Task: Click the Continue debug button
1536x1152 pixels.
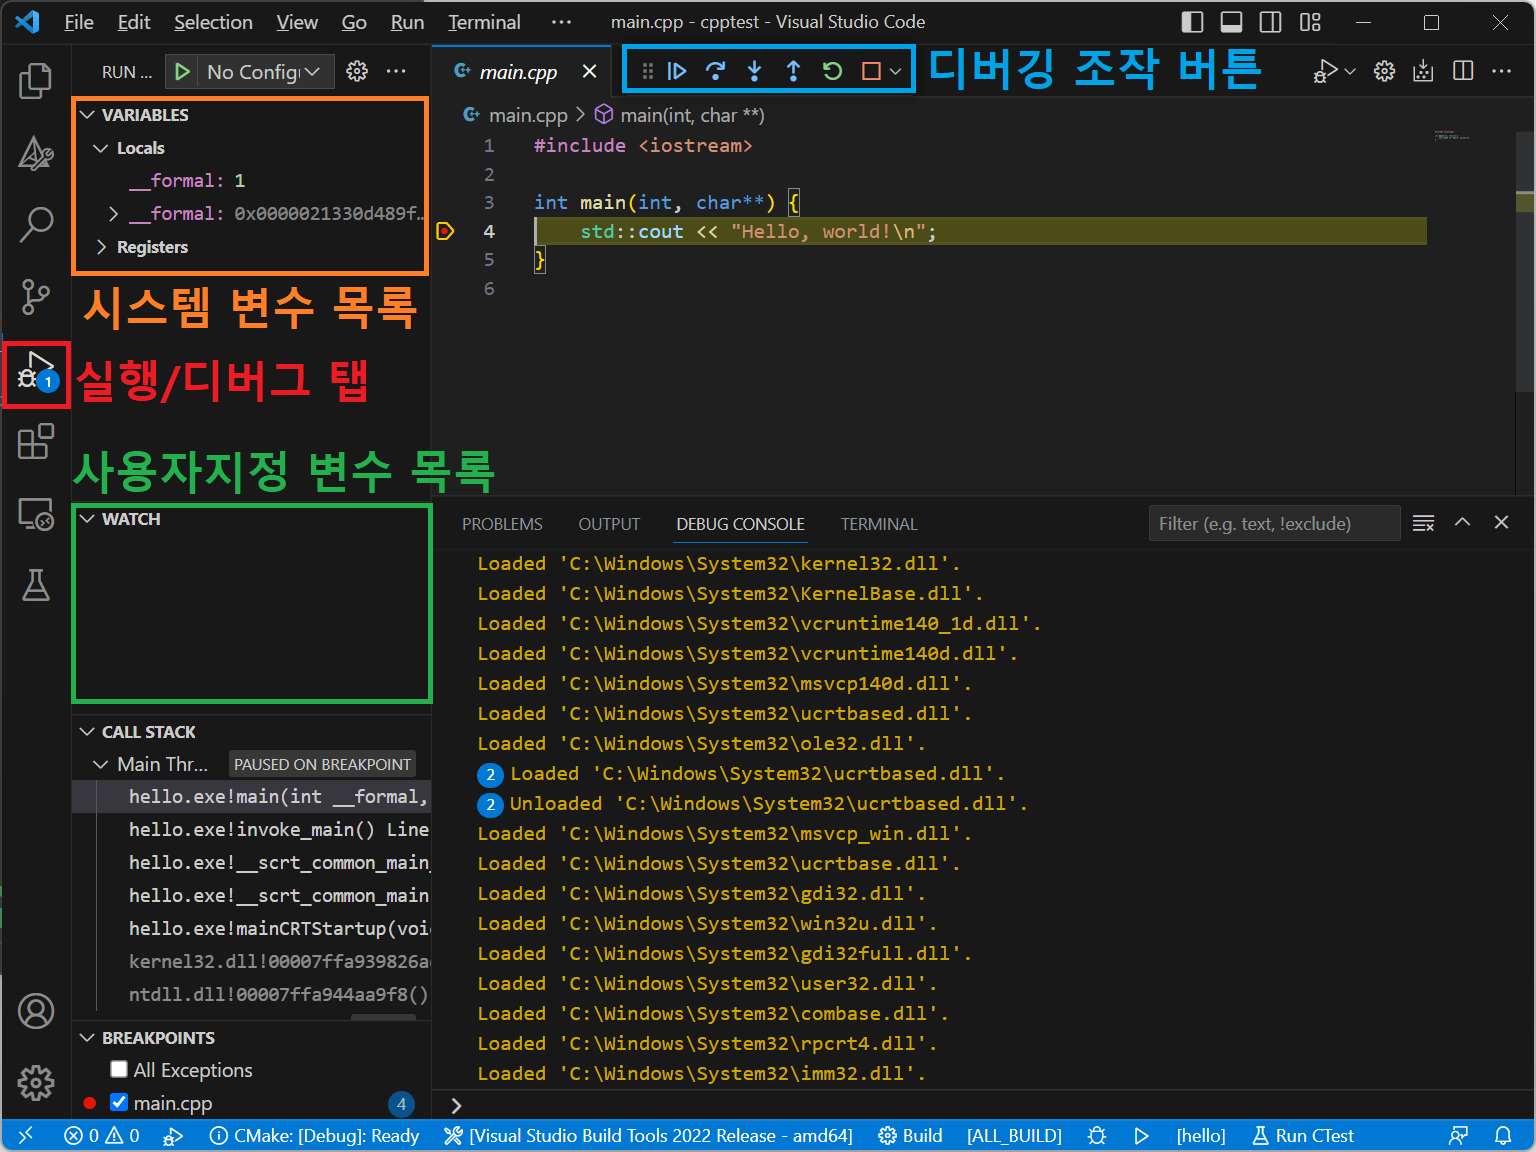Action: (677, 71)
